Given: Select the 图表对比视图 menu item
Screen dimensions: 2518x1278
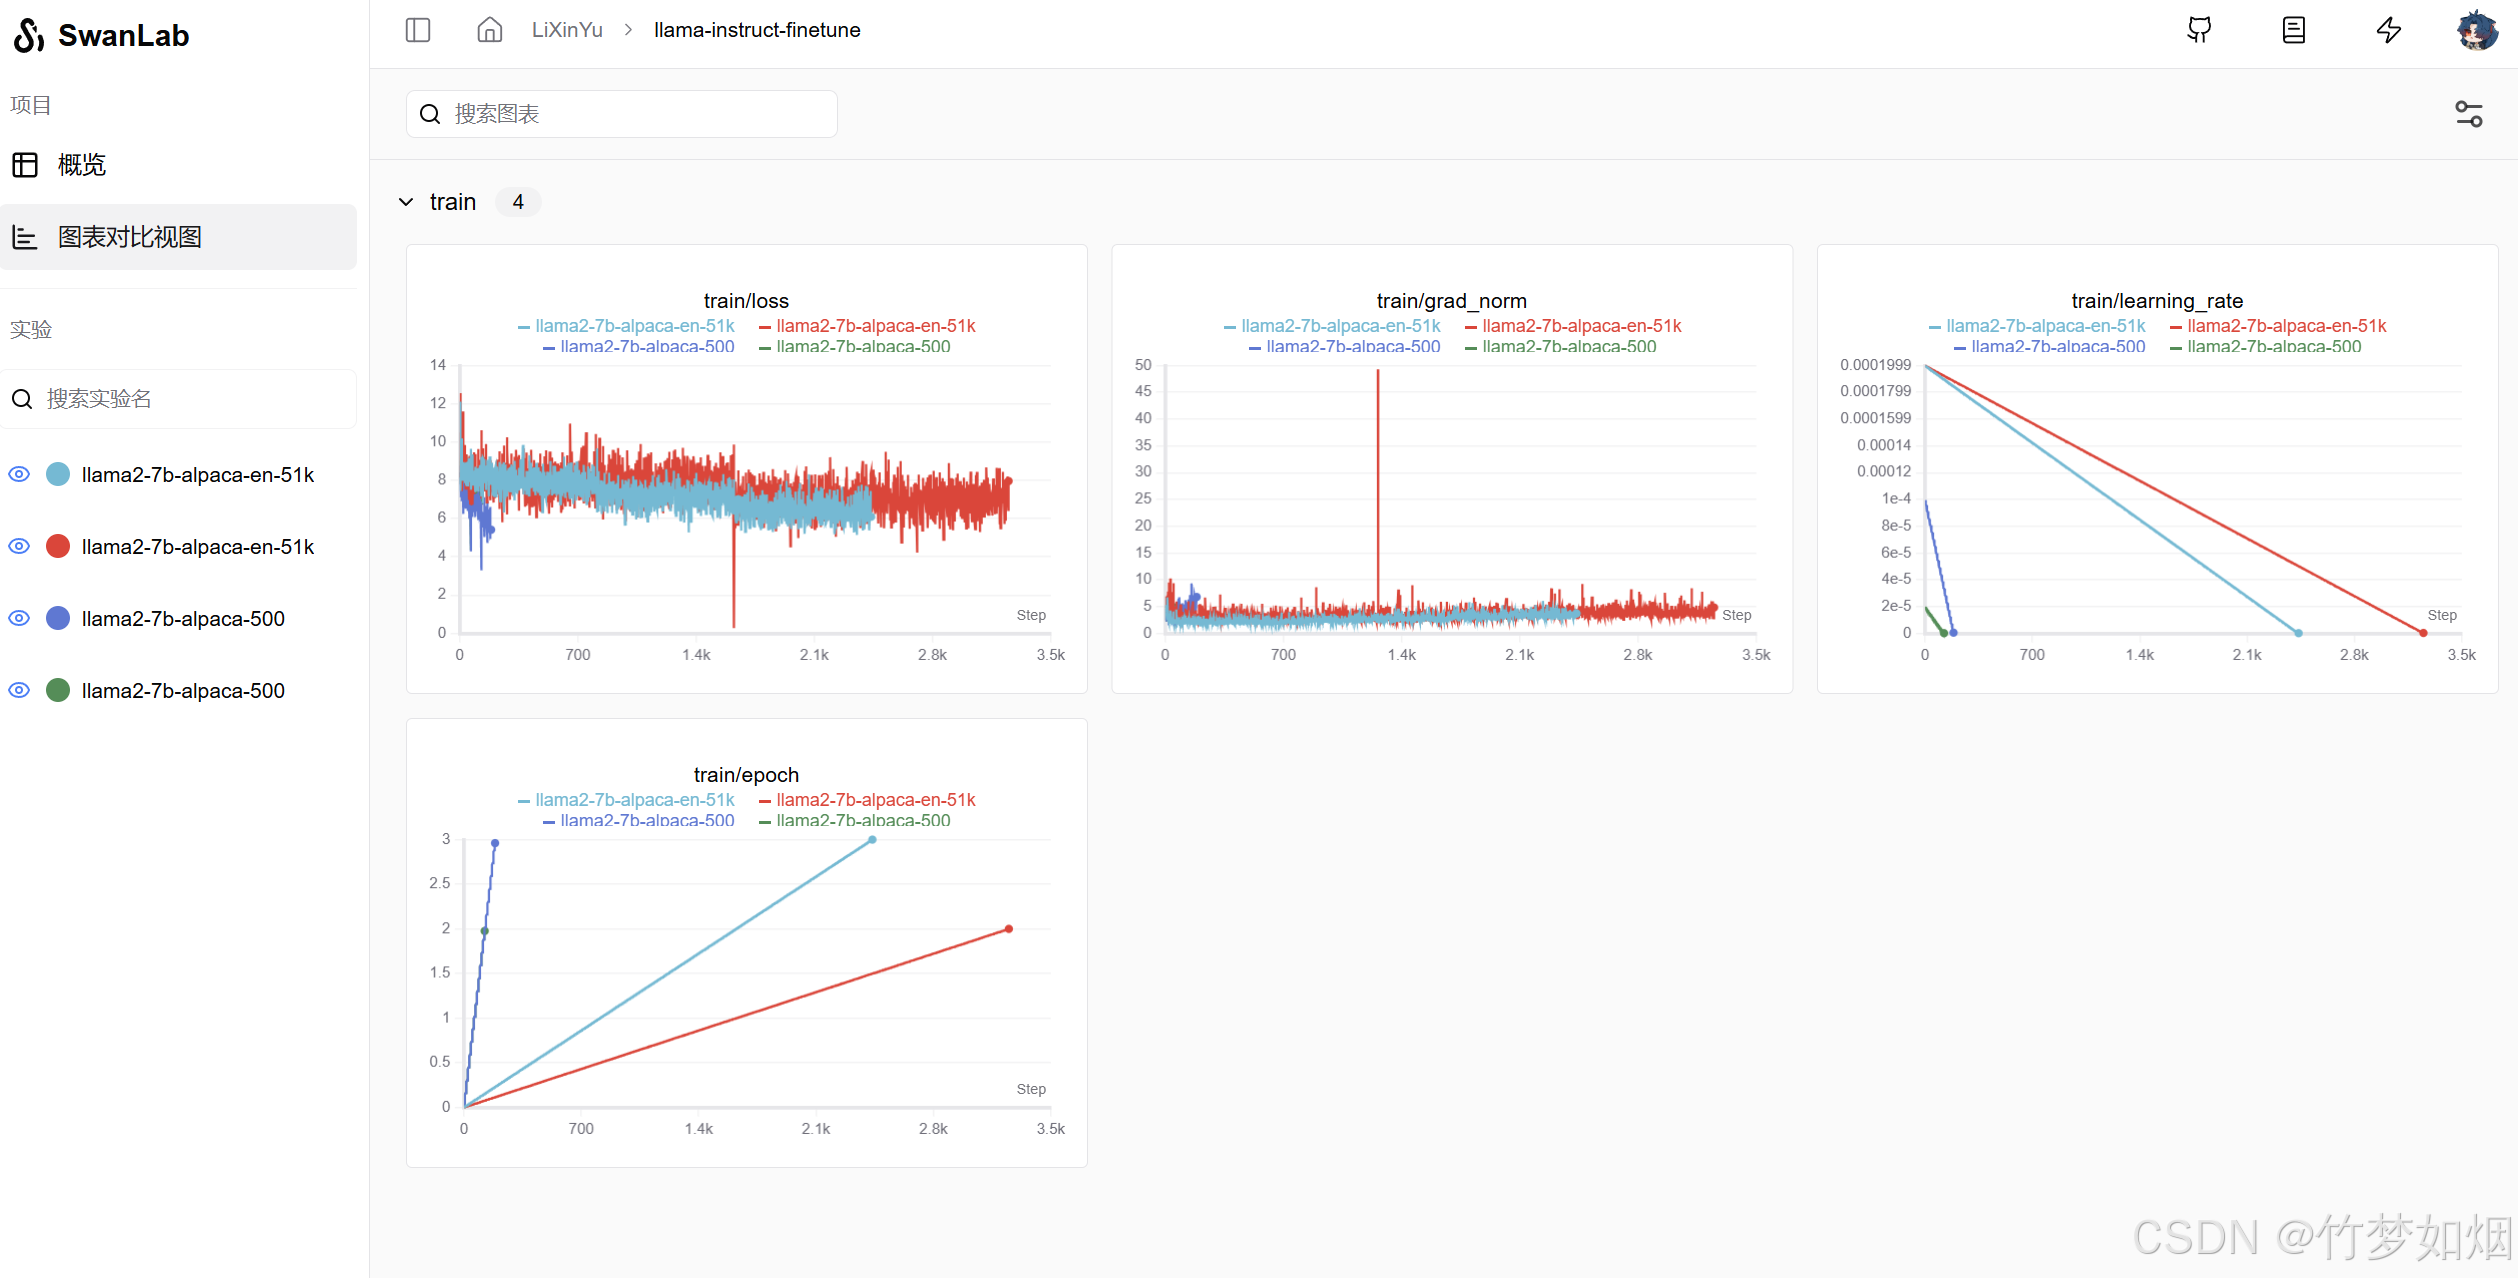Looking at the screenshot, I should coord(130,237).
